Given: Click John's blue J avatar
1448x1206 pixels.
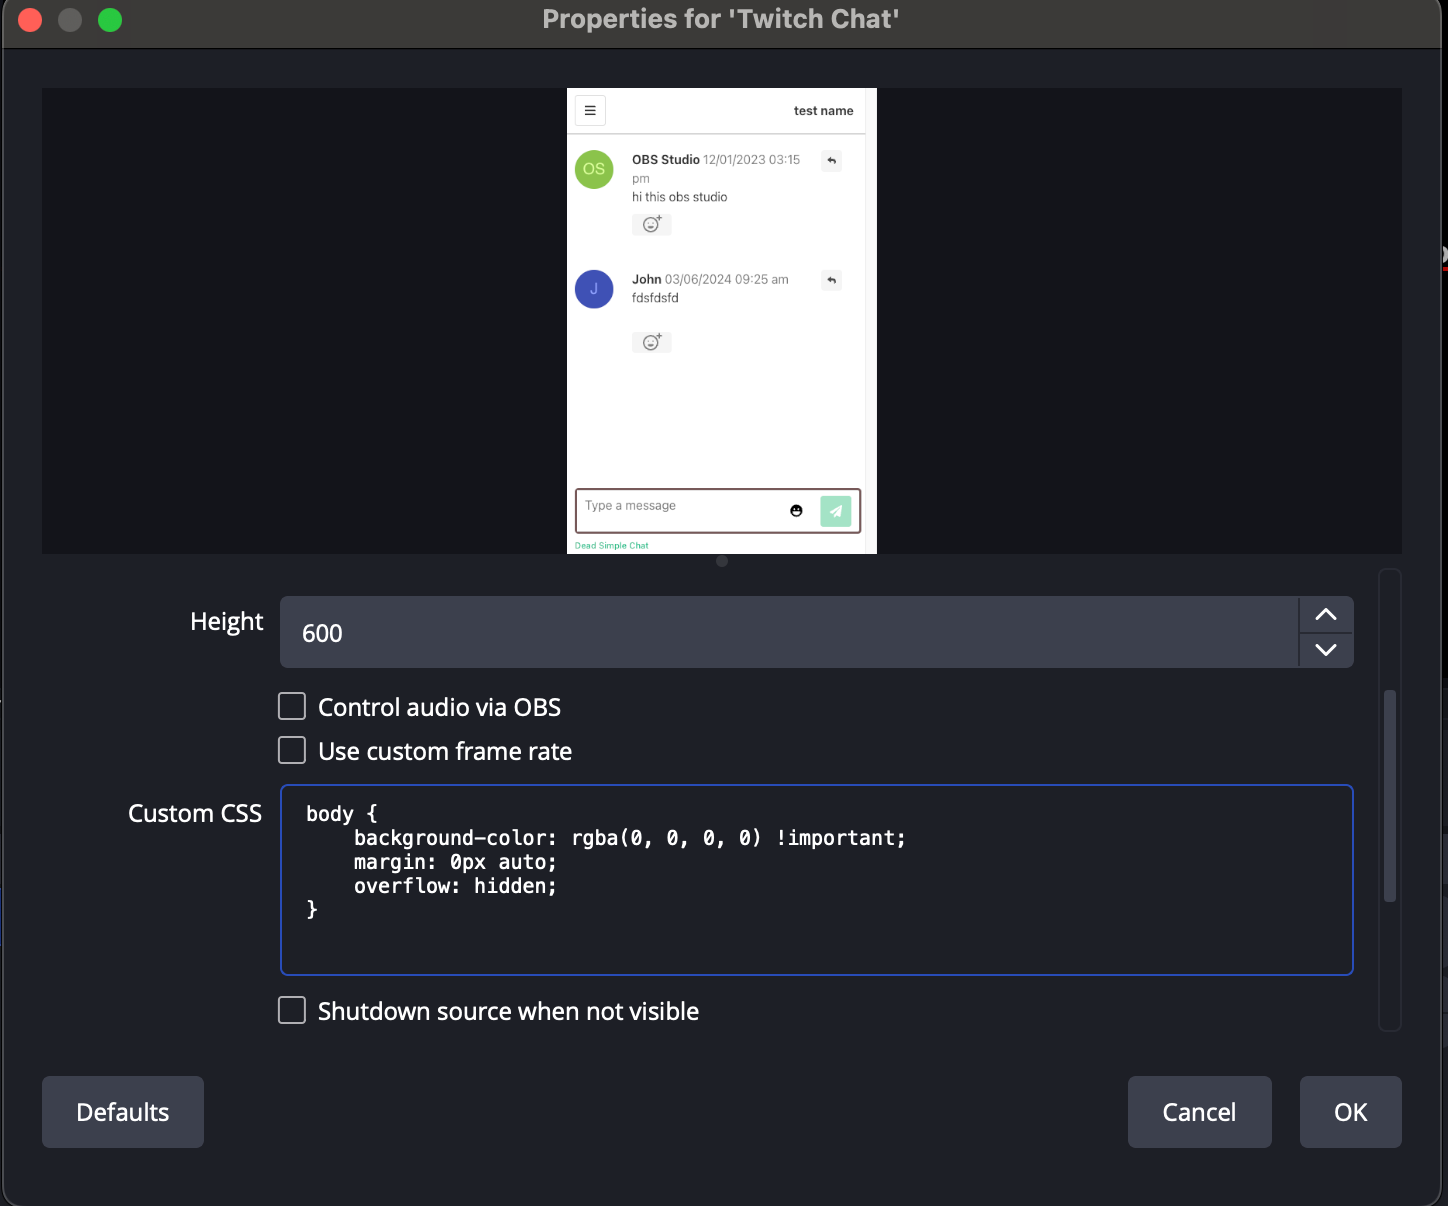Looking at the screenshot, I should pyautogui.click(x=594, y=289).
